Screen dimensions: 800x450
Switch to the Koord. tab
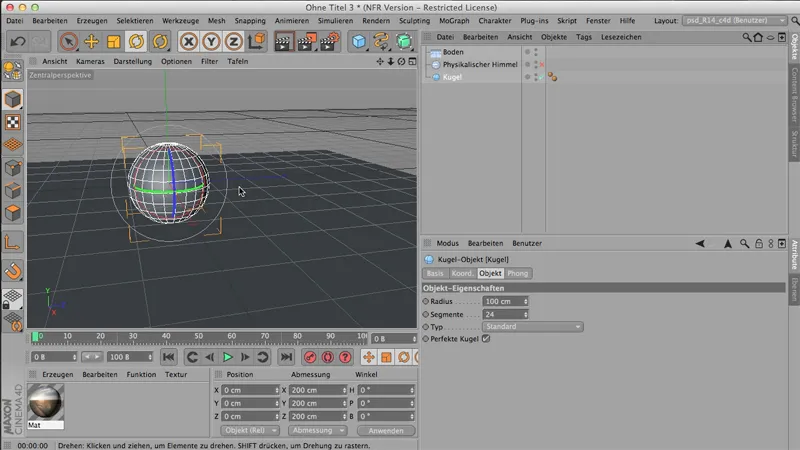pos(462,273)
